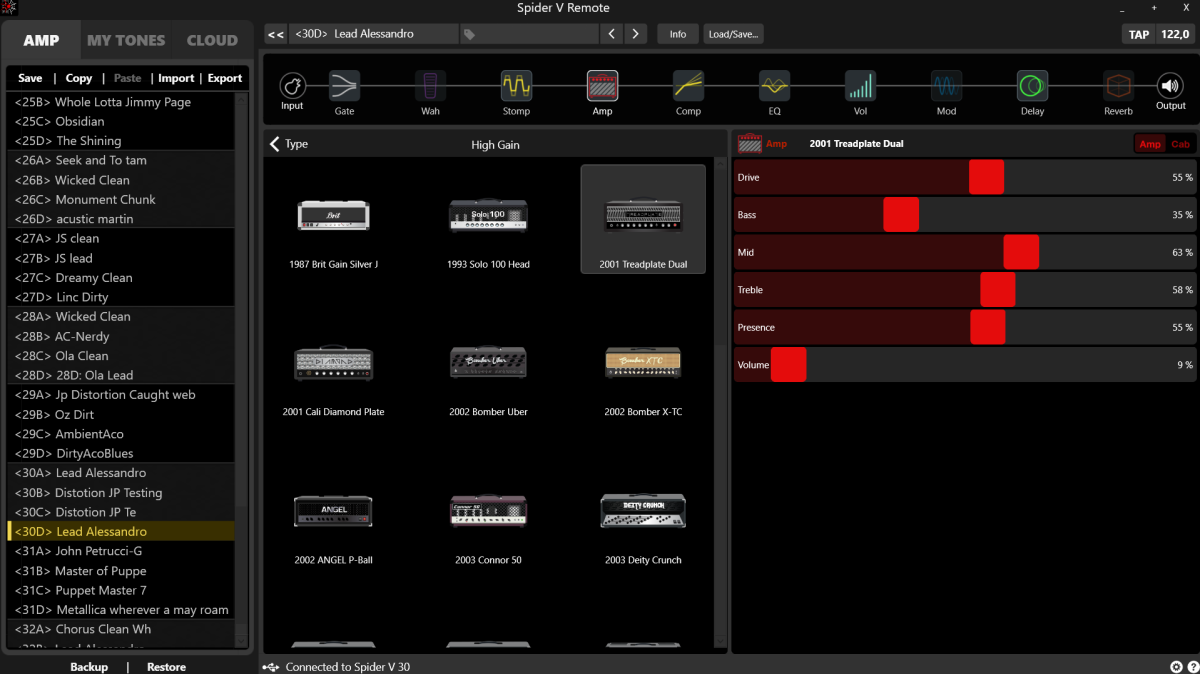Go to previous preset arrow
Image resolution: width=1200 pixels, height=674 pixels.
pyautogui.click(x=612, y=34)
